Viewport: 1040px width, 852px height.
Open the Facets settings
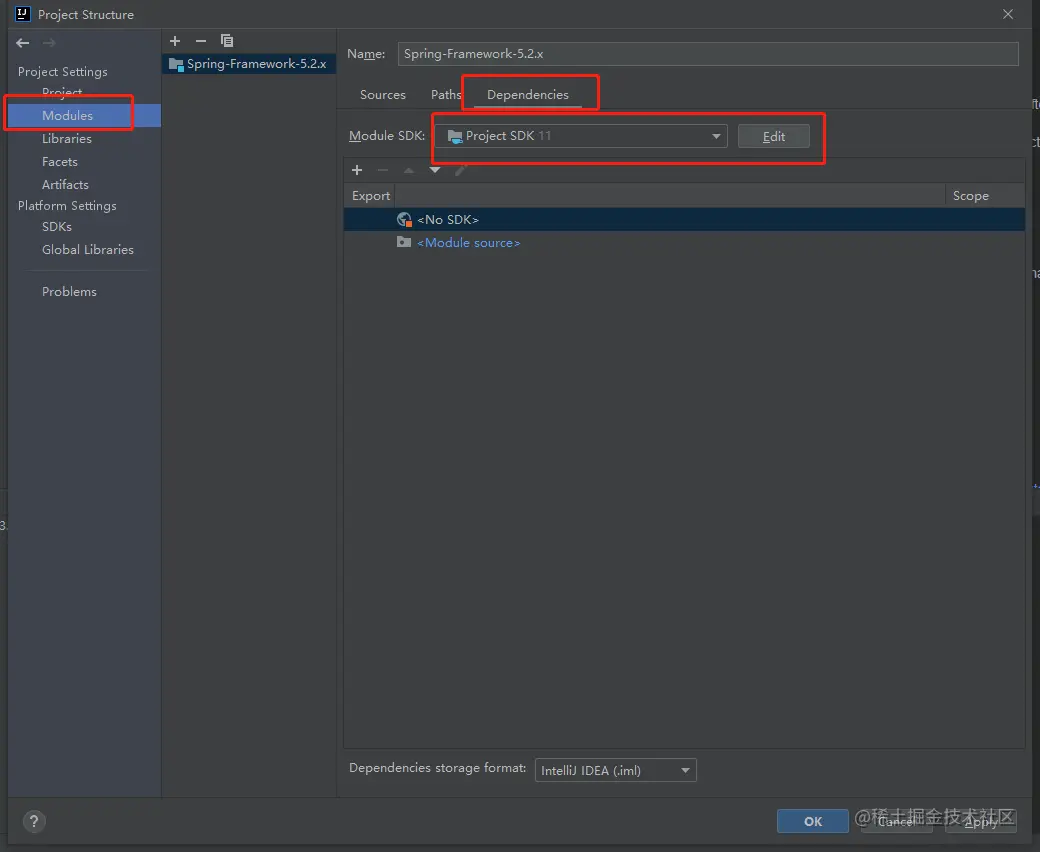[x=60, y=162]
